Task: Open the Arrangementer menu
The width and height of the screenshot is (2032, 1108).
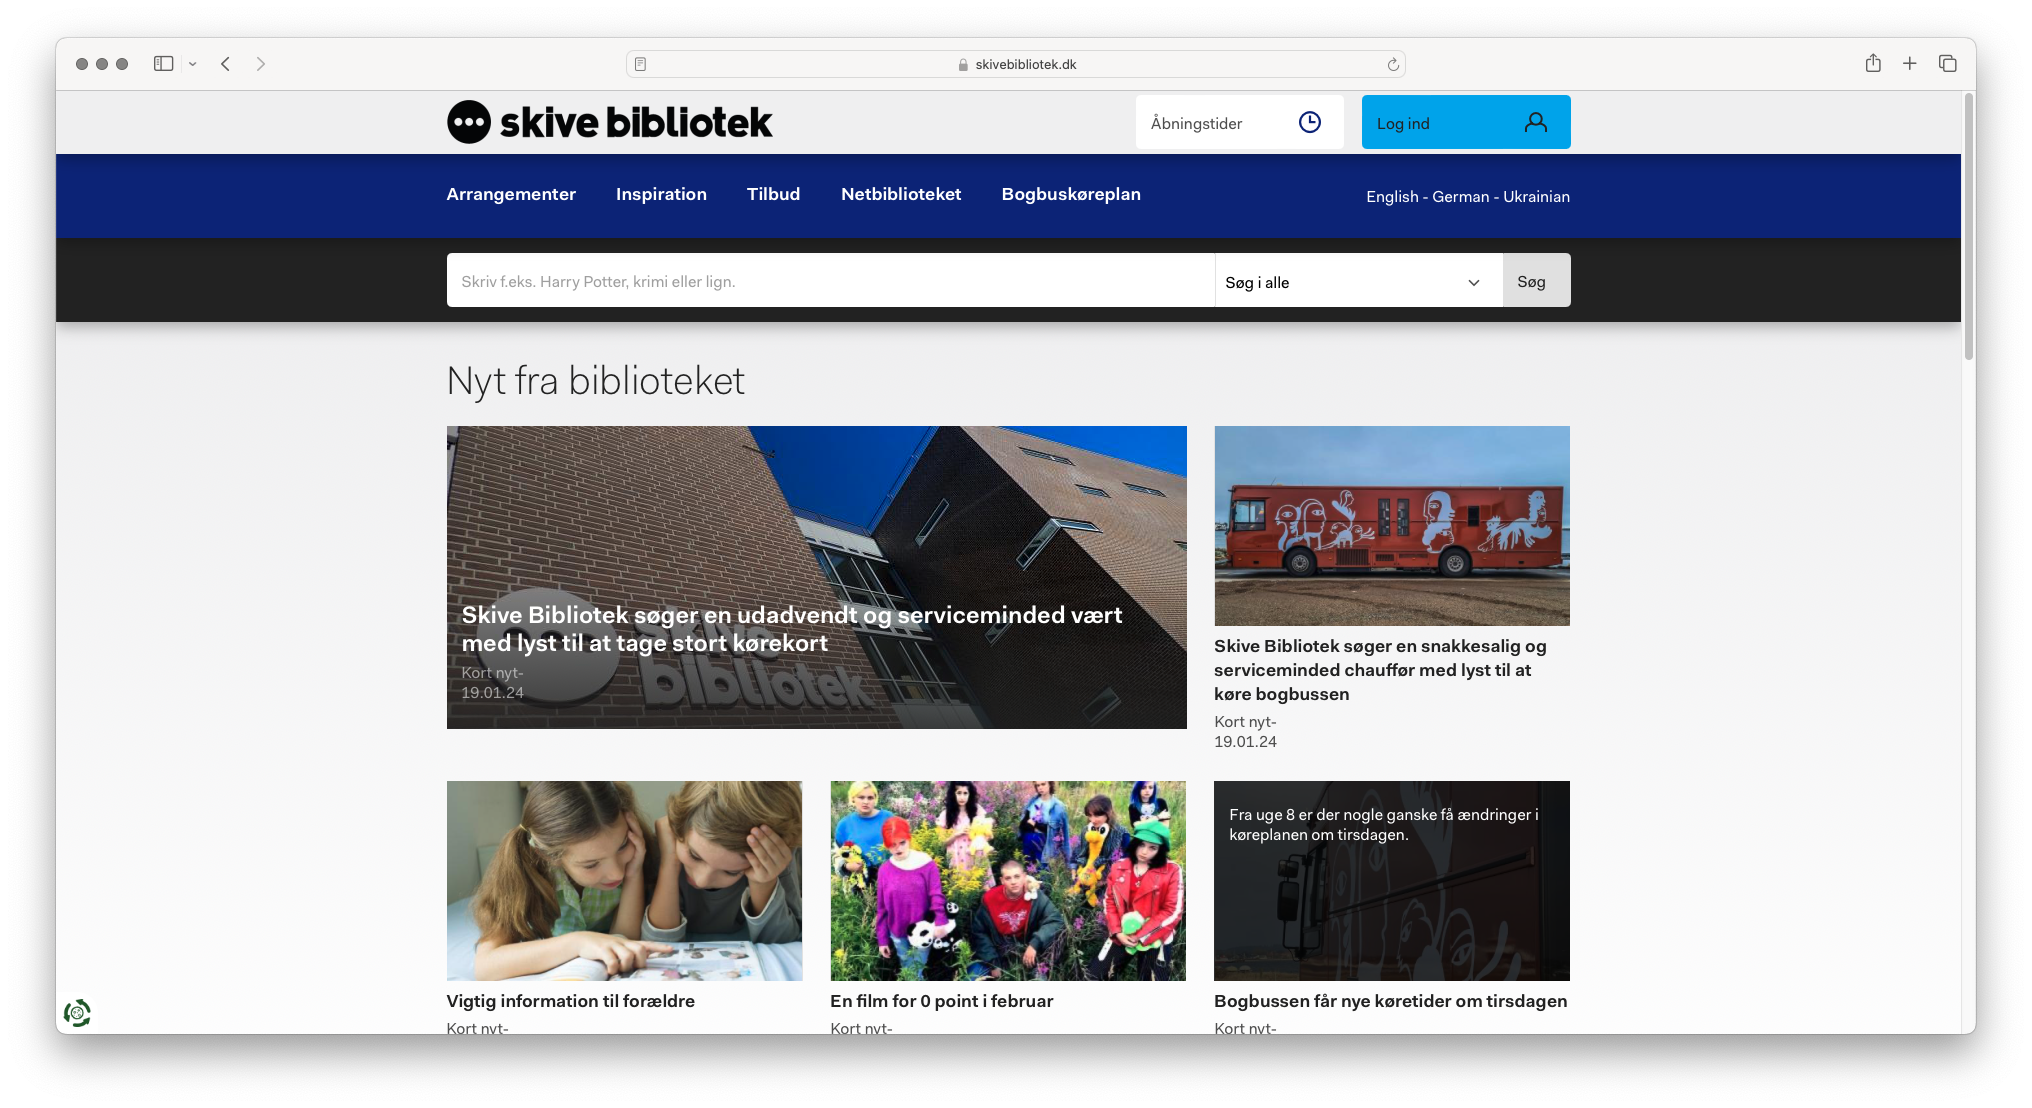Action: coord(511,194)
